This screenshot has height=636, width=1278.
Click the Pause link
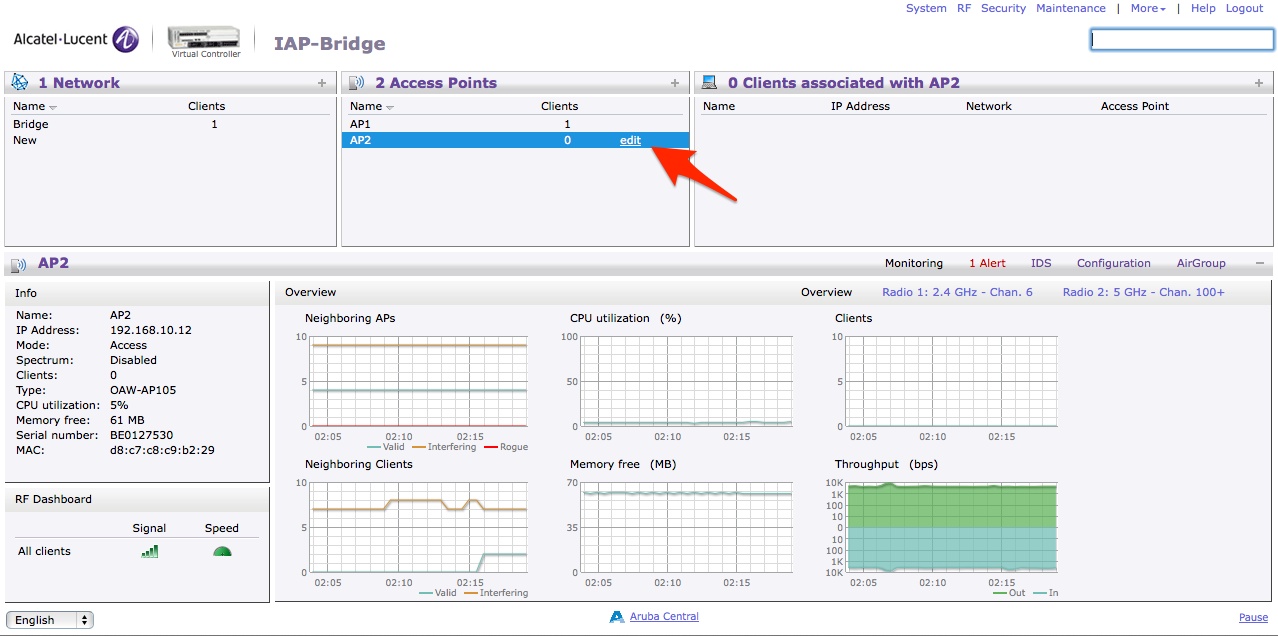point(1253,617)
